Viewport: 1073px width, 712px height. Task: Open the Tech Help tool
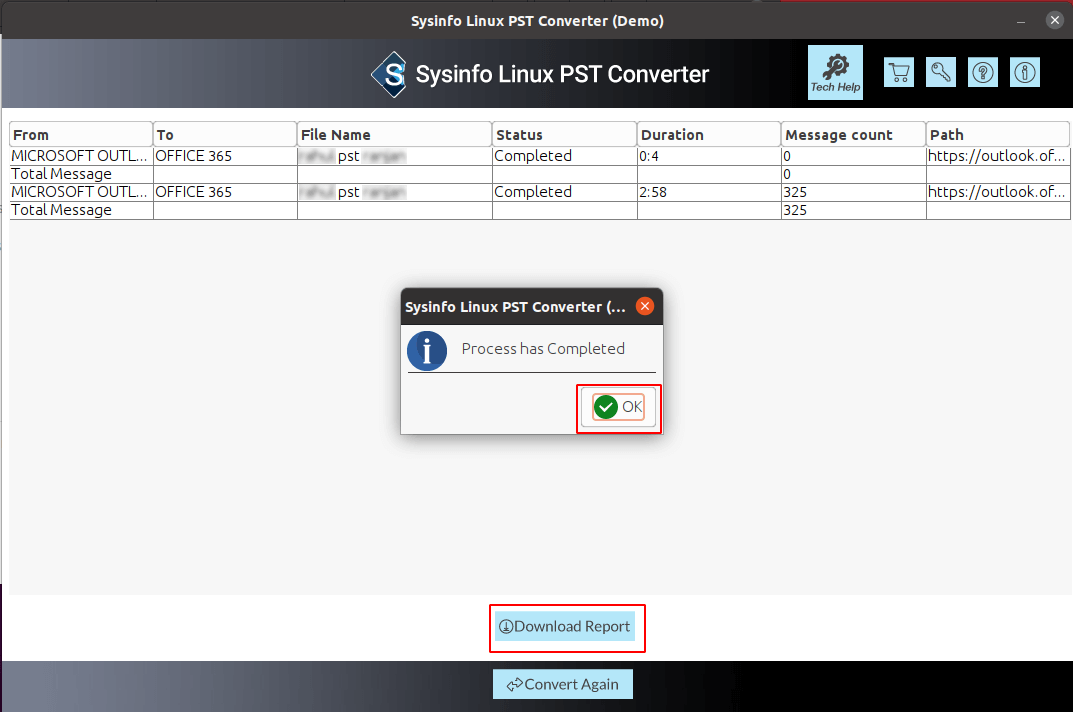tap(835, 73)
